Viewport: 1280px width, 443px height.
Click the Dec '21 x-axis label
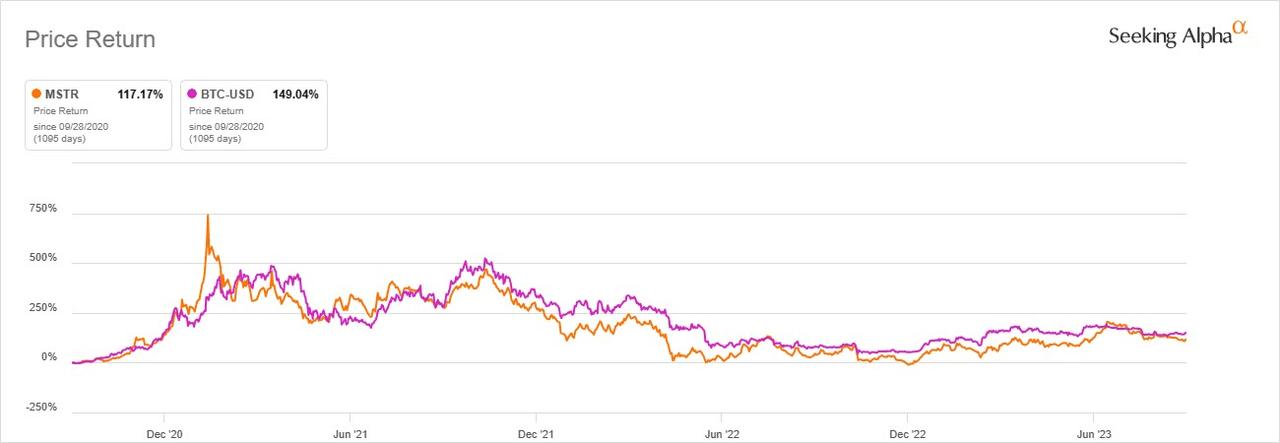pyautogui.click(x=536, y=432)
